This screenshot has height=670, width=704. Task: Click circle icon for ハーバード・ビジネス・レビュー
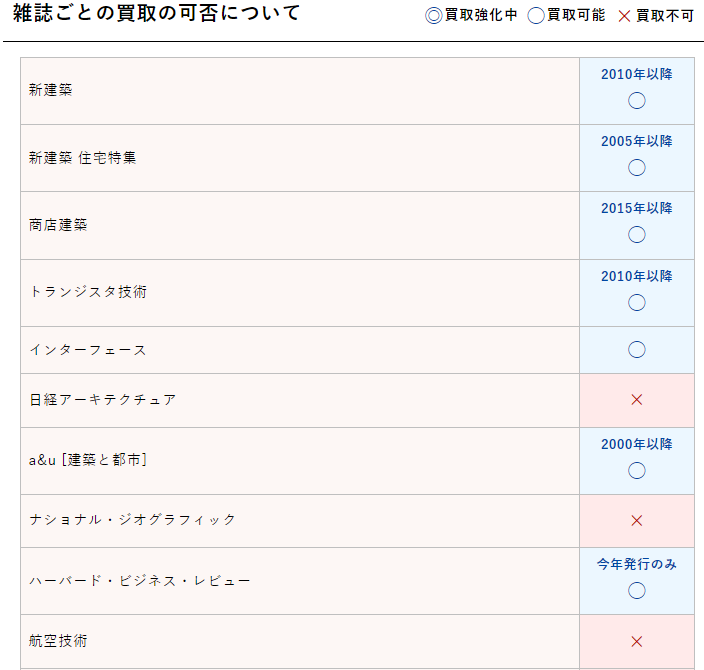636,590
